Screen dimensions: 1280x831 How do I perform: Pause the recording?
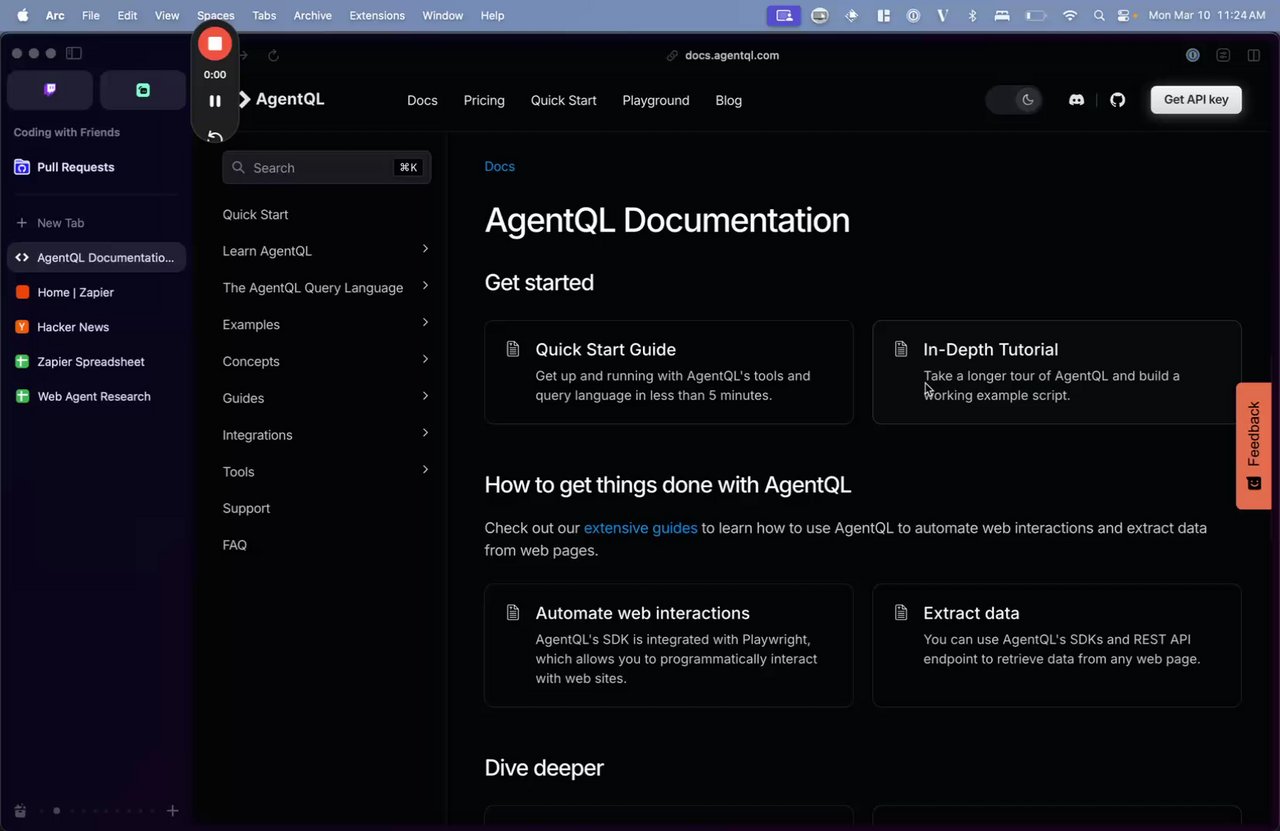(214, 101)
